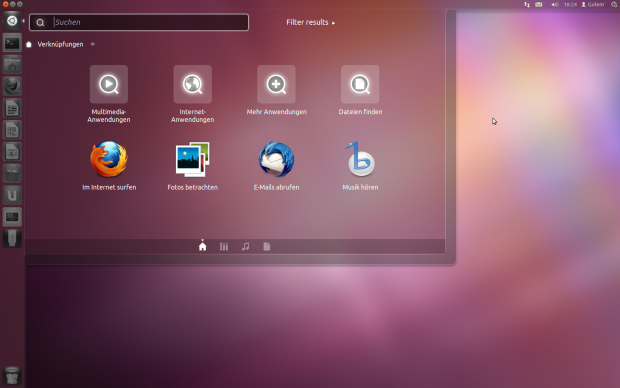Open LibreOffice Calc from the launcher

12,130
